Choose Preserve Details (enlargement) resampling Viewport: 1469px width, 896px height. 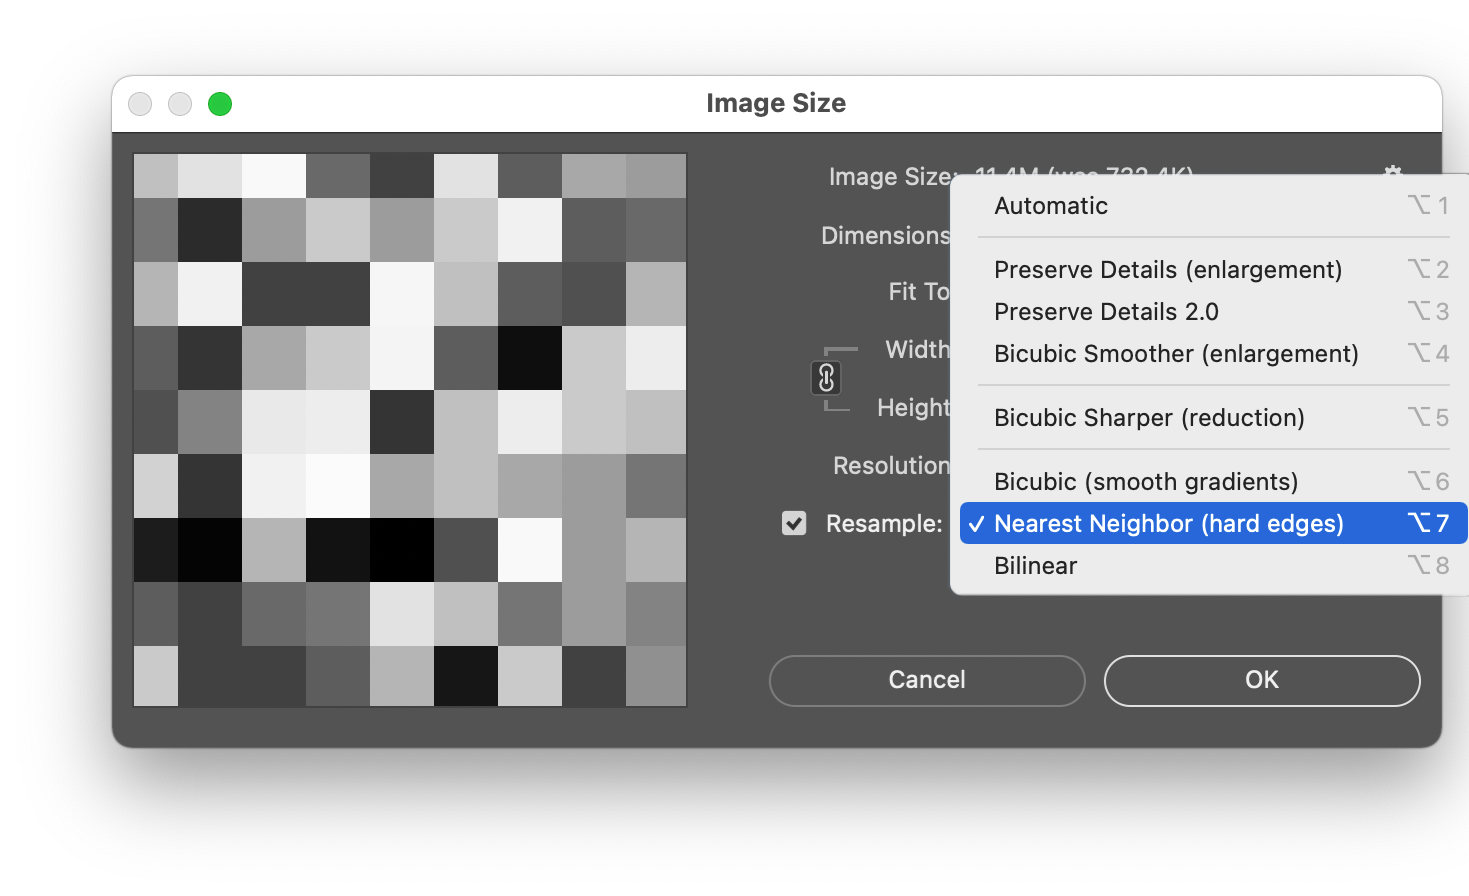(1167, 270)
